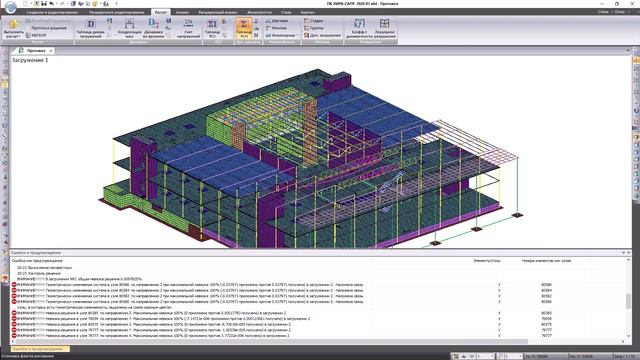This screenshot has width=640, height=360.
Task: Select Монтаж option in ribbon
Action: 276,28
